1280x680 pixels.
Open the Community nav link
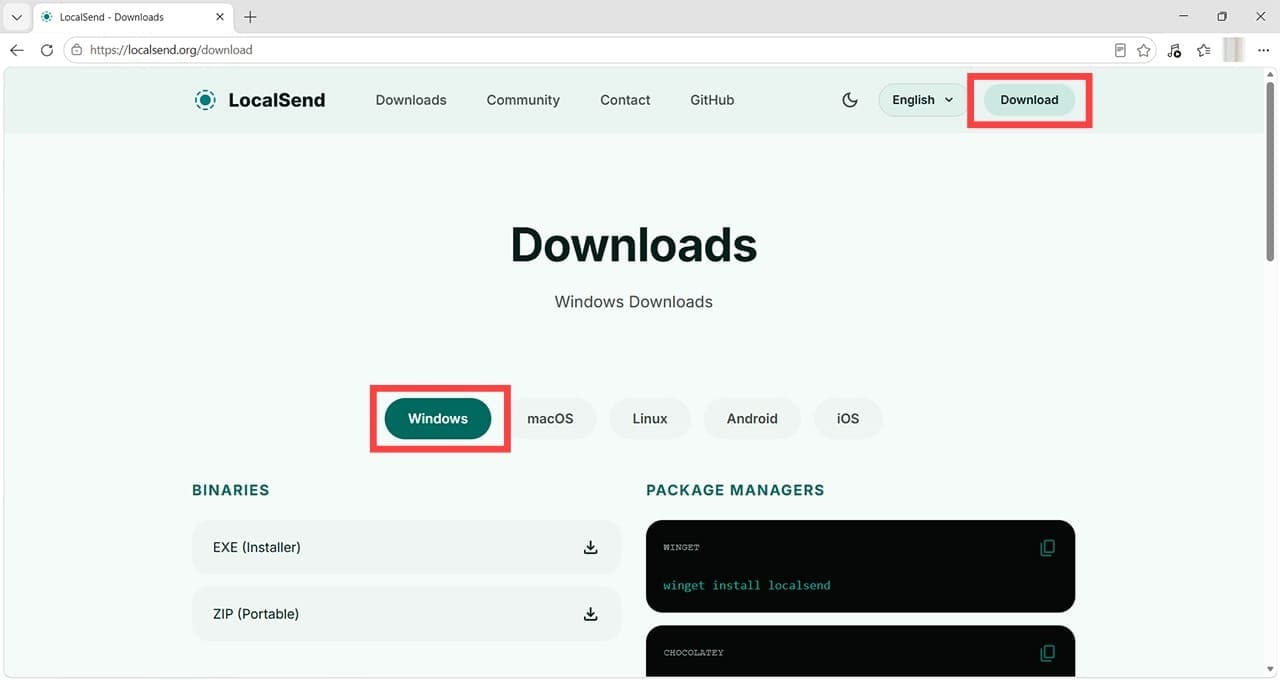(523, 100)
